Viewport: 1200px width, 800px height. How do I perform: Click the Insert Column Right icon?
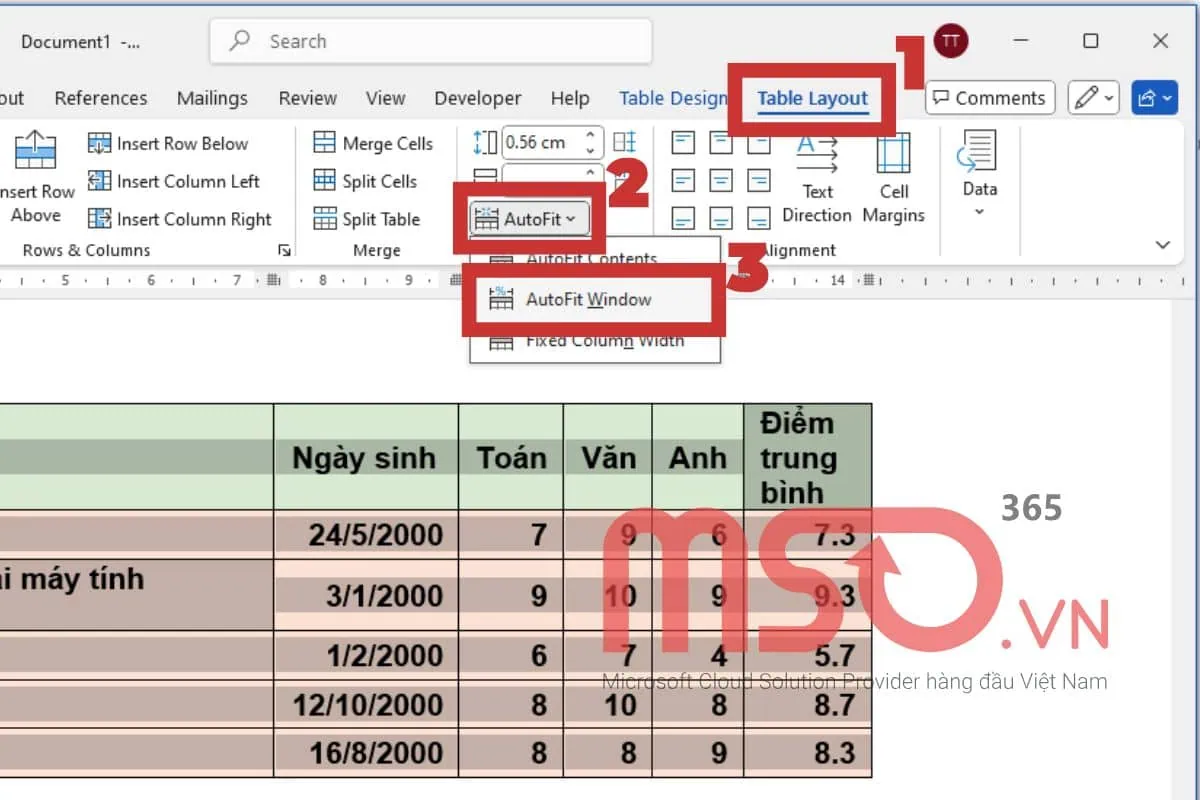(100, 219)
